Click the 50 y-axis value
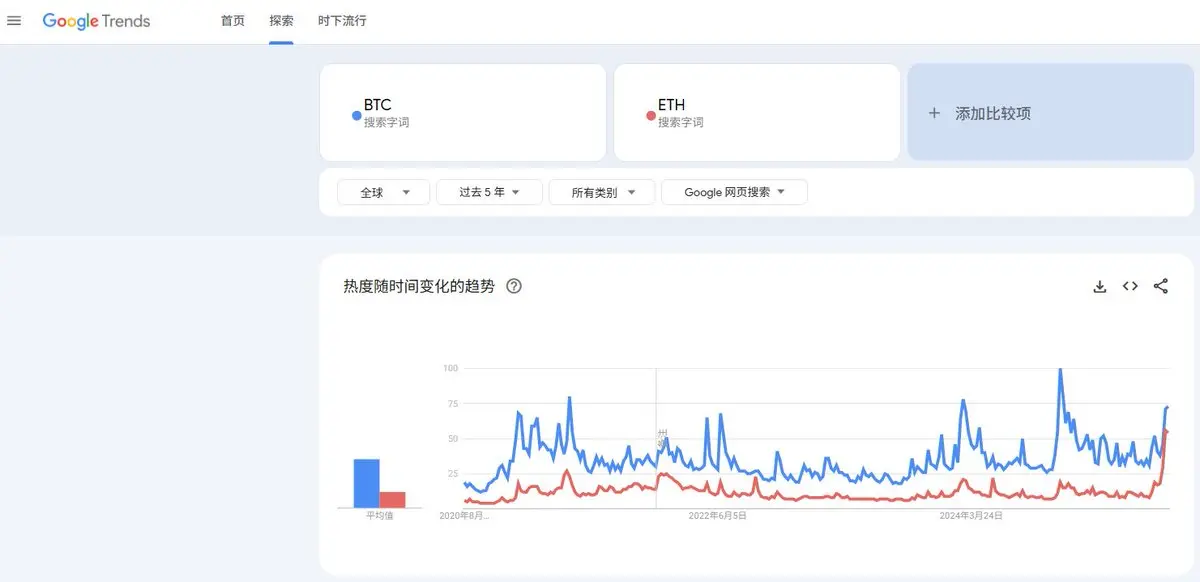Viewport: 1200px width, 582px height. pos(452,438)
